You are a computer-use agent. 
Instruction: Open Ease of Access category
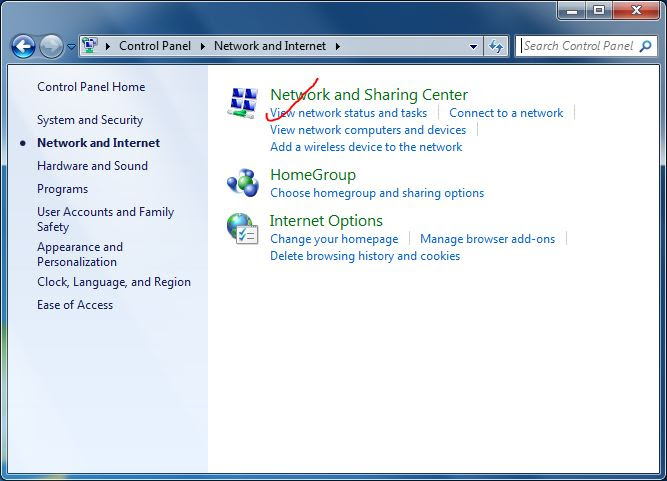[75, 305]
